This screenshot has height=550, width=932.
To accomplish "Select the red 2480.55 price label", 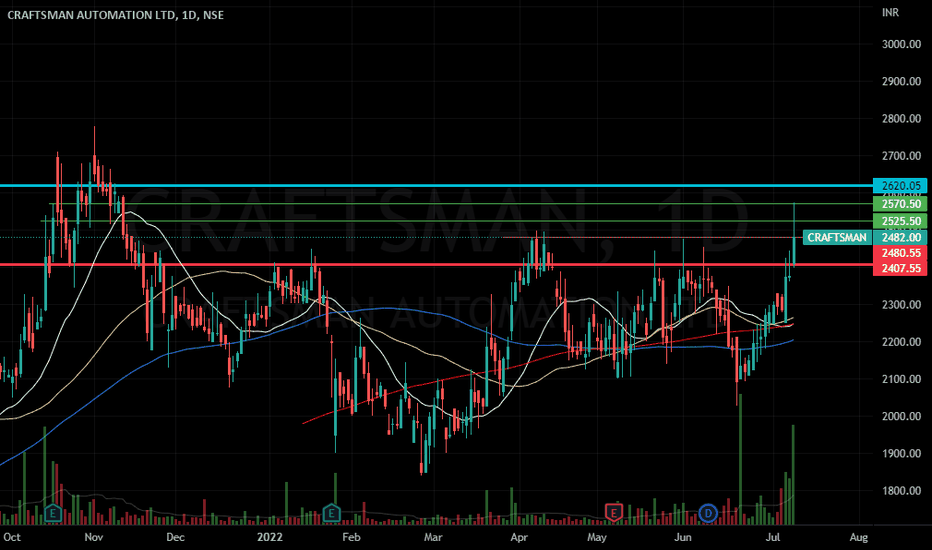I will coord(900,253).
